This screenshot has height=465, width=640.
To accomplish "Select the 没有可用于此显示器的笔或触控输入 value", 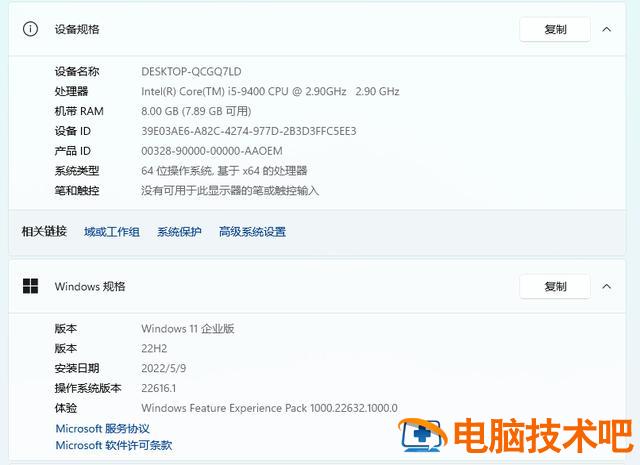I will [230, 191].
